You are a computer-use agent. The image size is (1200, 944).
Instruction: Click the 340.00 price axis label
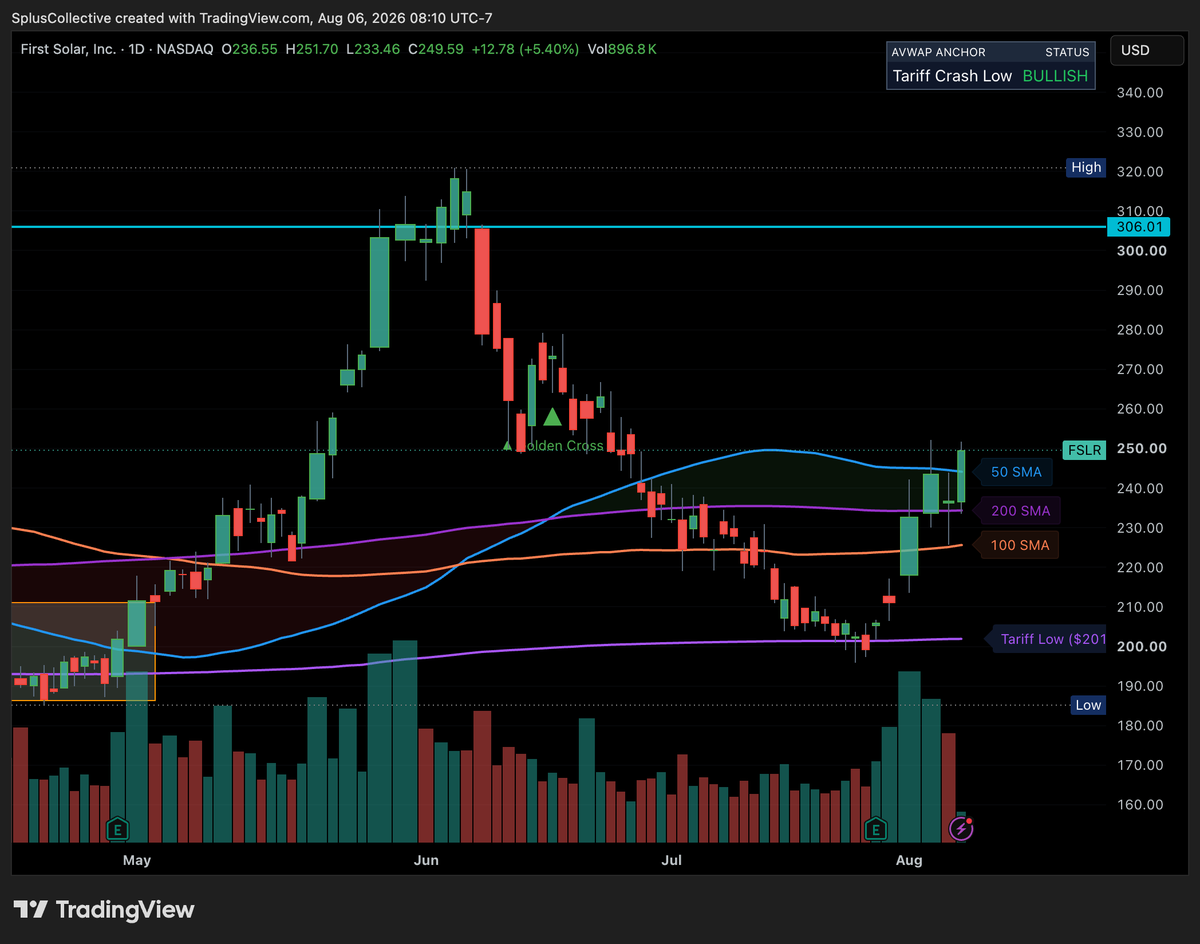click(x=1139, y=92)
